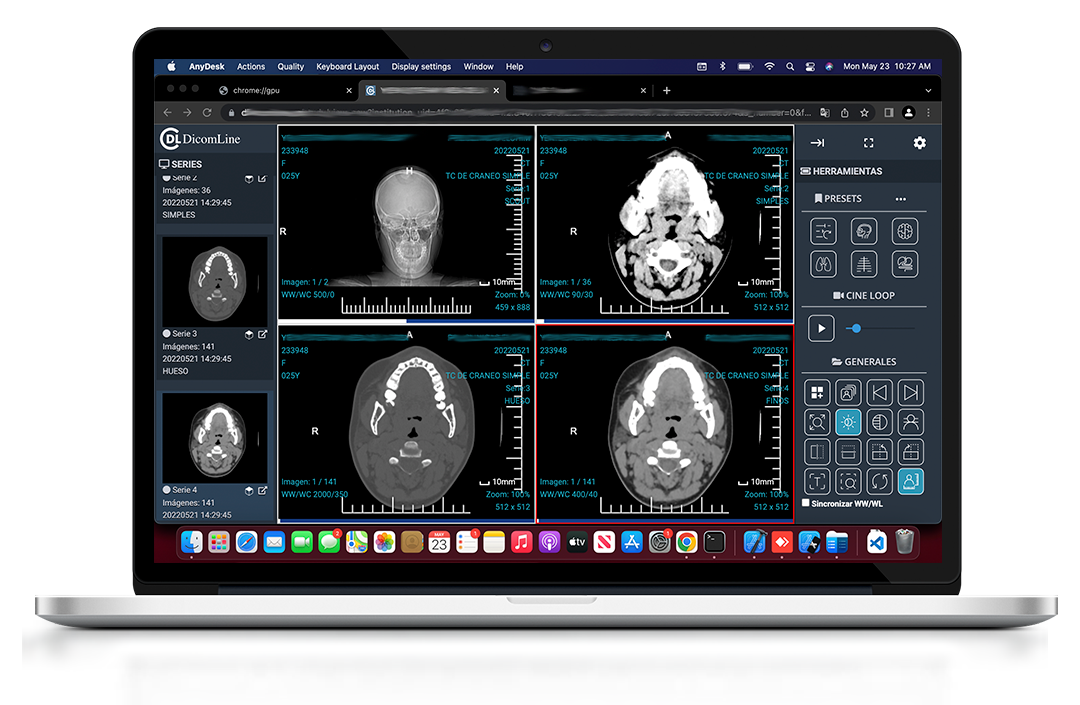Viewport: 1080px width, 705px height.
Task: Expand the GENERALES section
Action: 863,361
